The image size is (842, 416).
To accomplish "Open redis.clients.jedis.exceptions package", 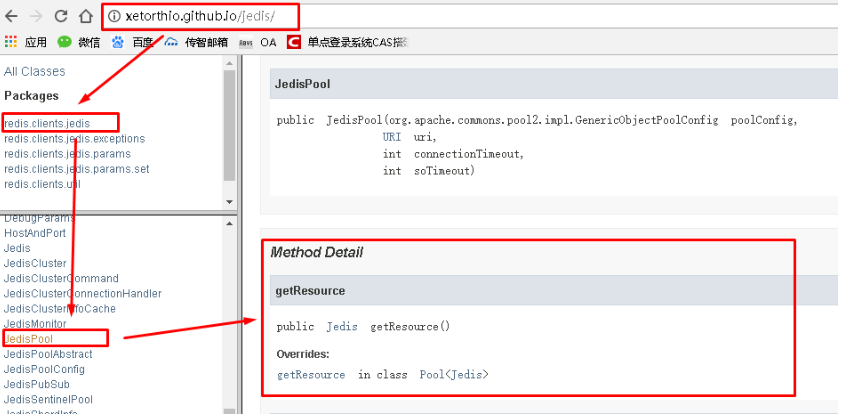I will point(75,138).
